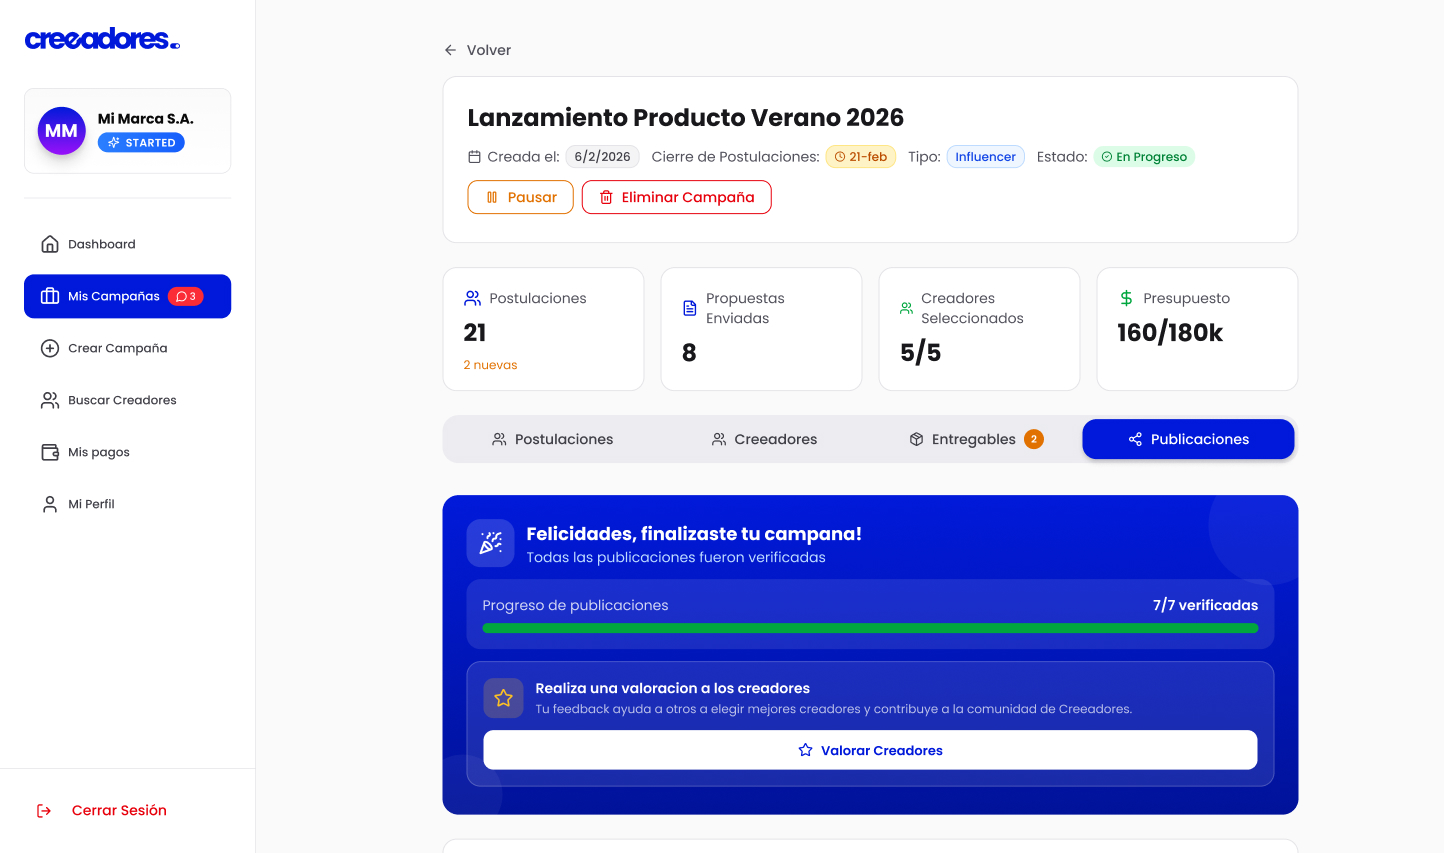Viewport: 1444px width, 853px height.
Task: Switch to the Postulaciones tab
Action: click(x=552, y=439)
